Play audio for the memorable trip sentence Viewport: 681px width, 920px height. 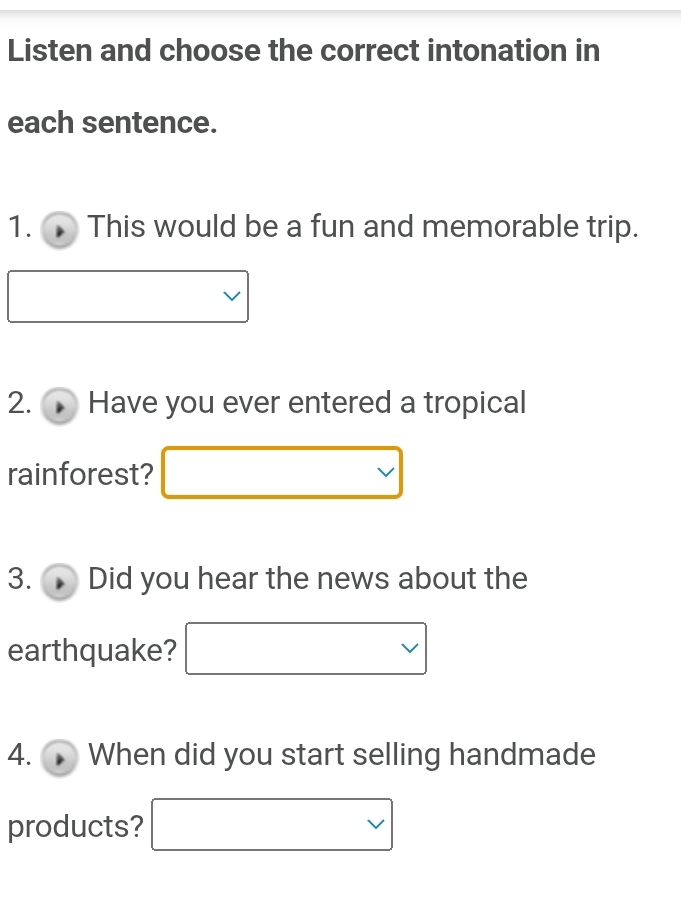click(x=61, y=230)
